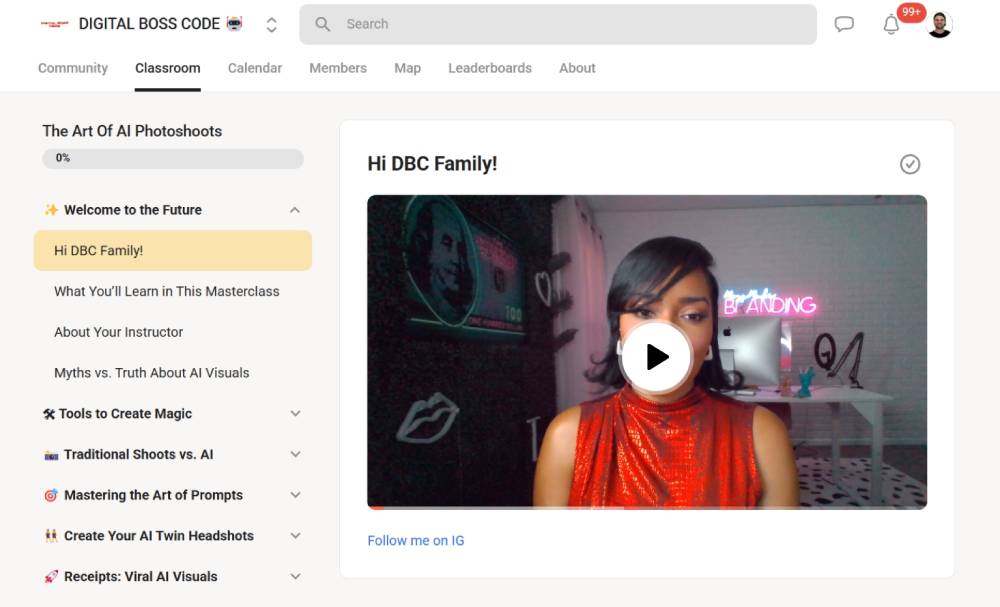The height and width of the screenshot is (607, 1000).
Task: View the Leaderboards tab
Action: (x=490, y=68)
